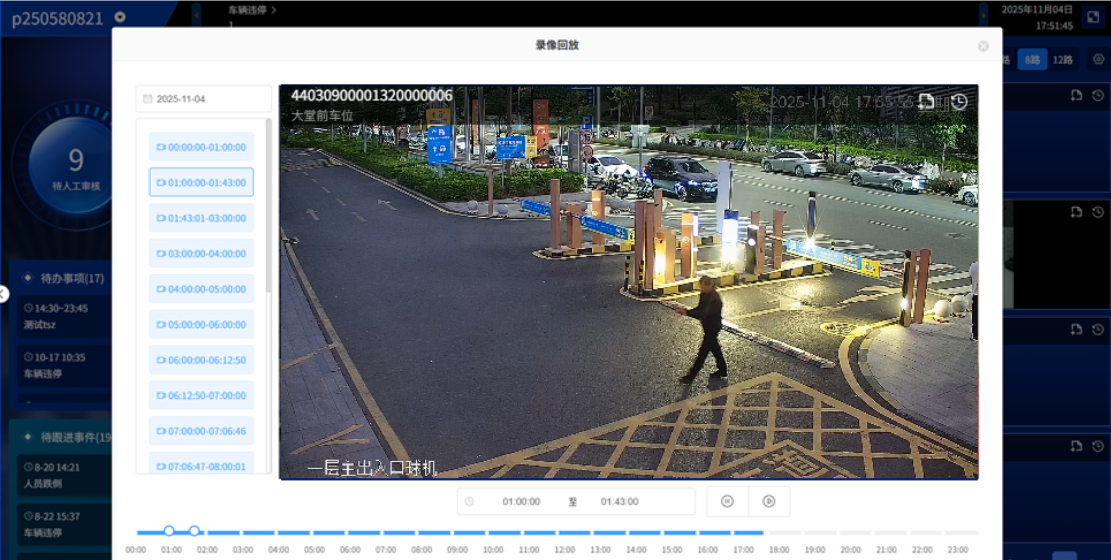The width and height of the screenshot is (1111, 560).
Task: Open event 8-20 14:21 人员跌倒
Action: [64, 476]
